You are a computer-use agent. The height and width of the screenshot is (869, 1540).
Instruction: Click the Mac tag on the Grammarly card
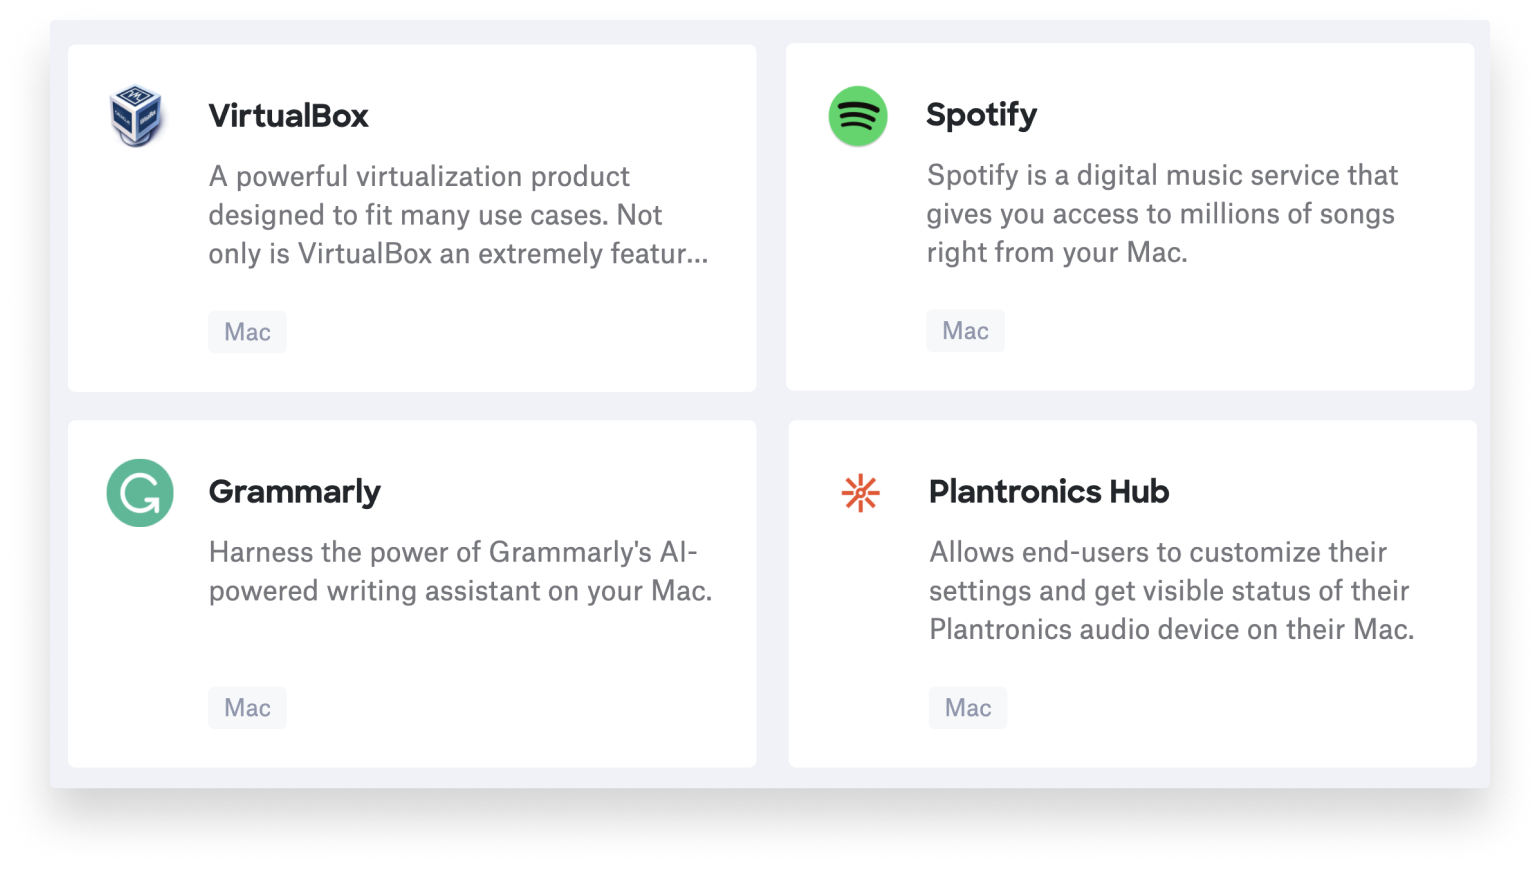247,707
